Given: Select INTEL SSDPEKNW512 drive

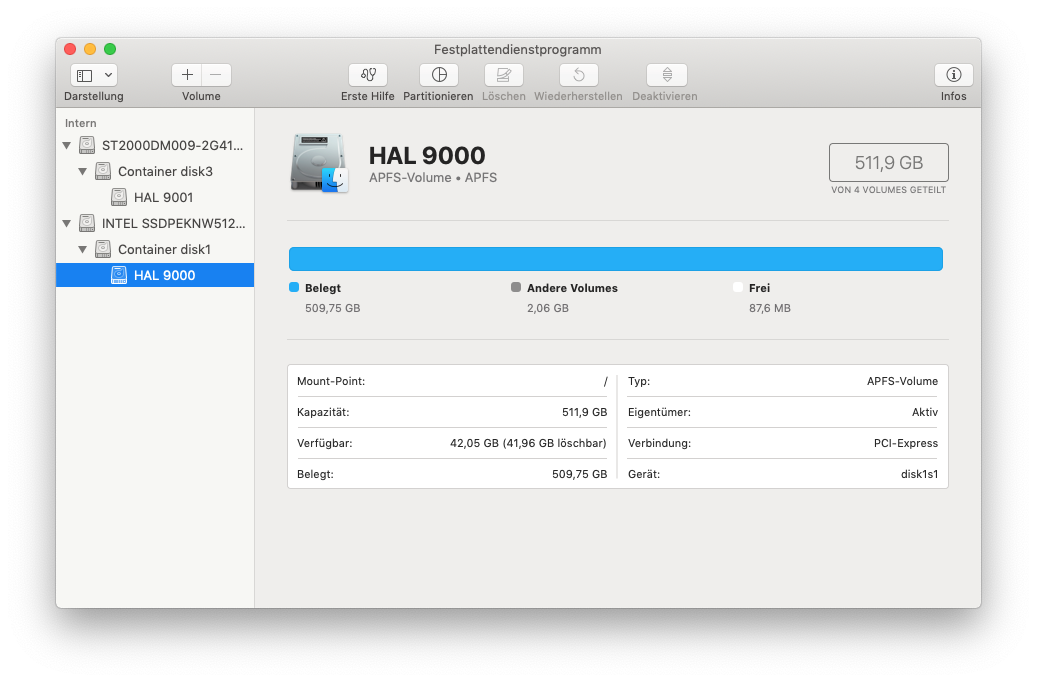Looking at the screenshot, I should [155, 224].
